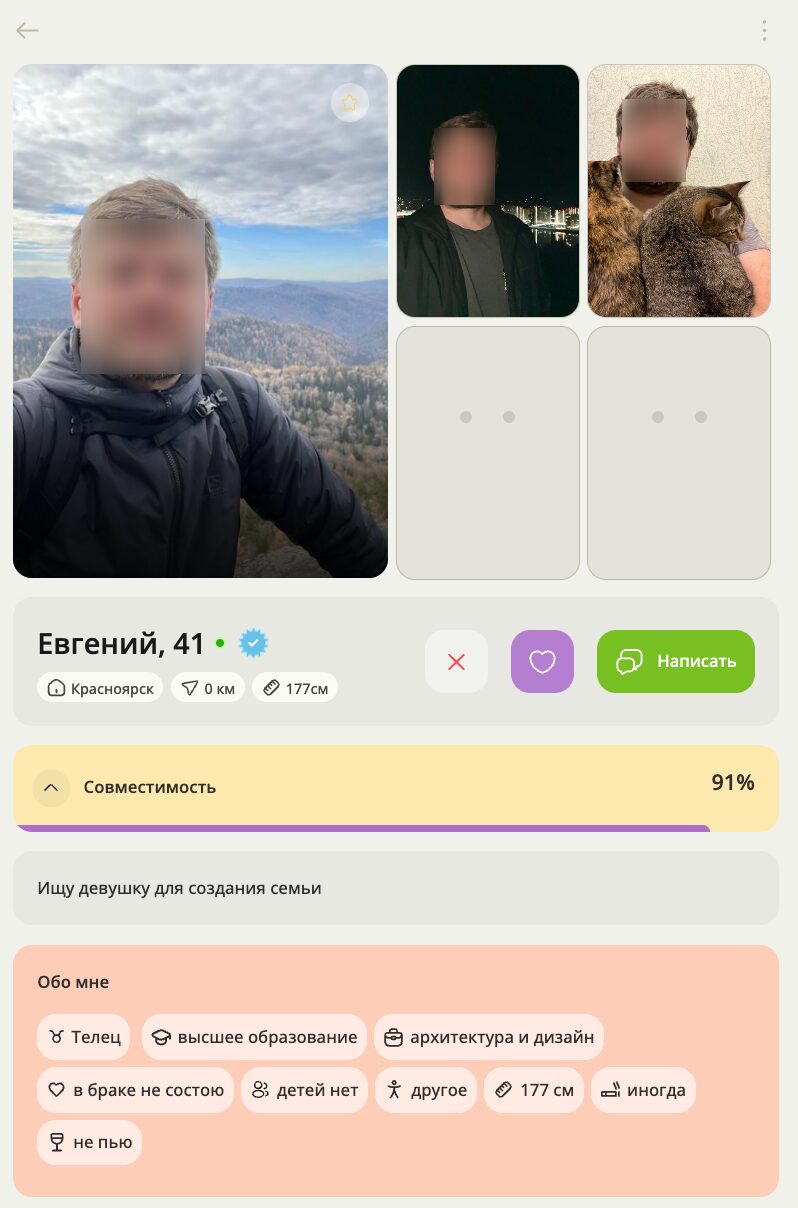798x1208 pixels.
Task: Open the photo with cats thumbnail
Action: [x=679, y=191]
